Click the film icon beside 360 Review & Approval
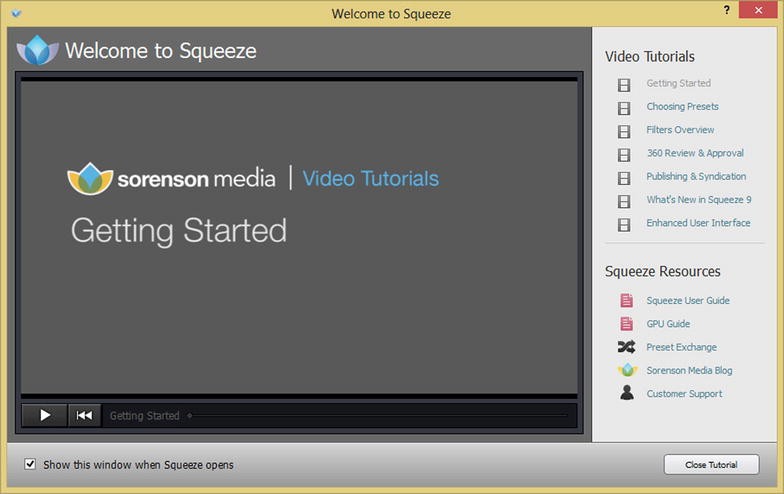Viewport: 784px width, 494px height. tap(624, 154)
